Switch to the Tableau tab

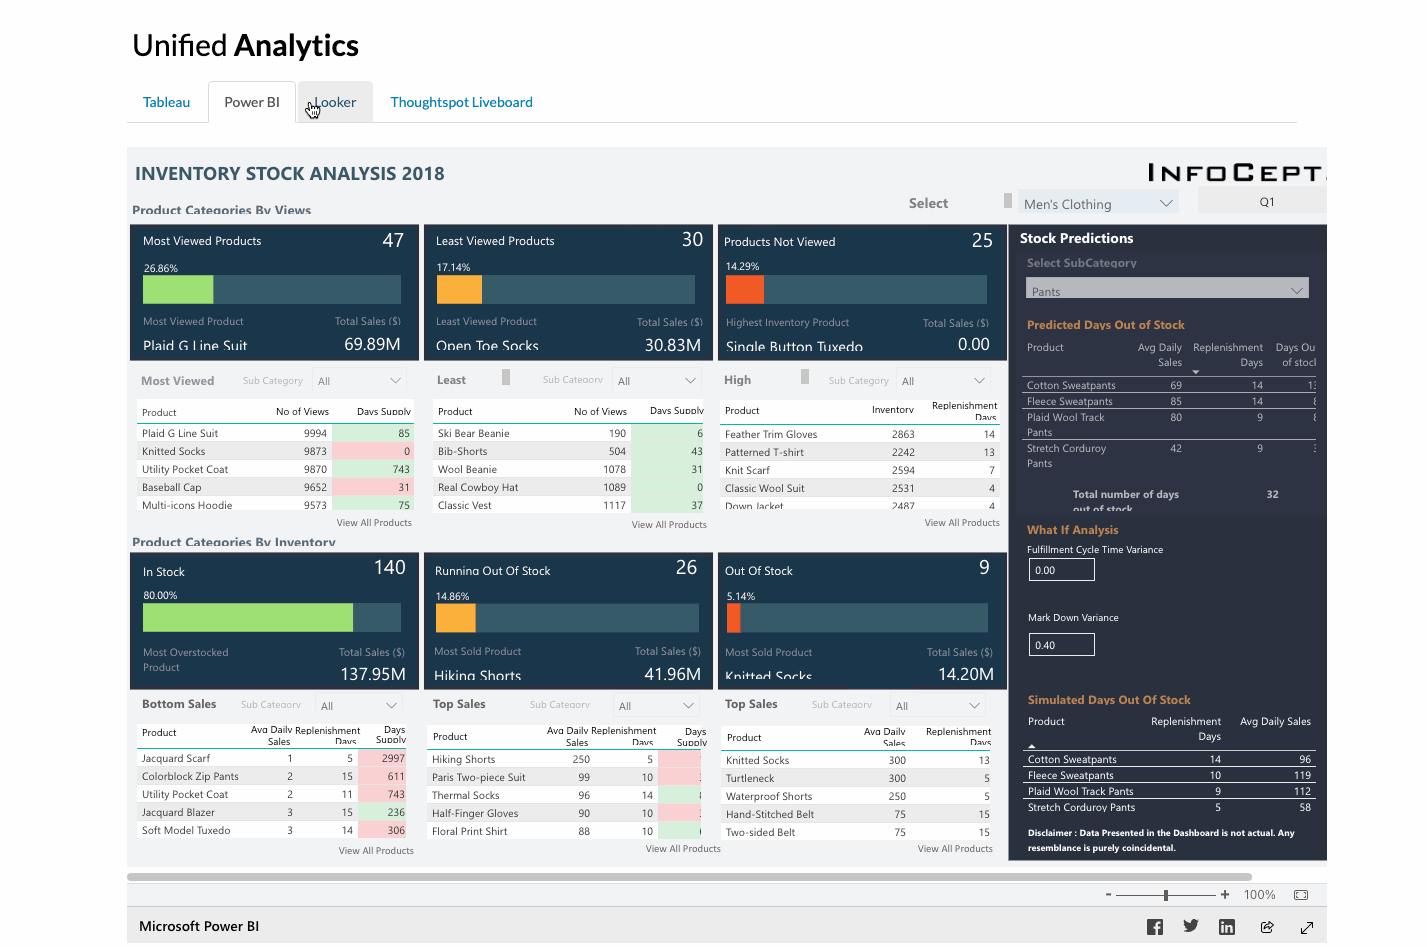pyautogui.click(x=166, y=101)
